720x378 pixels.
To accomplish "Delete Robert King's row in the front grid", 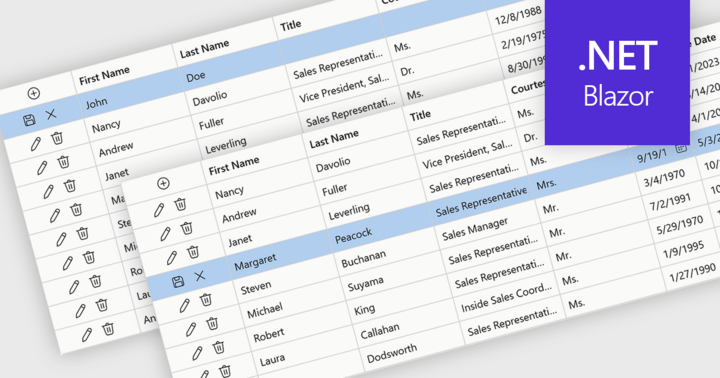I will 219,347.
